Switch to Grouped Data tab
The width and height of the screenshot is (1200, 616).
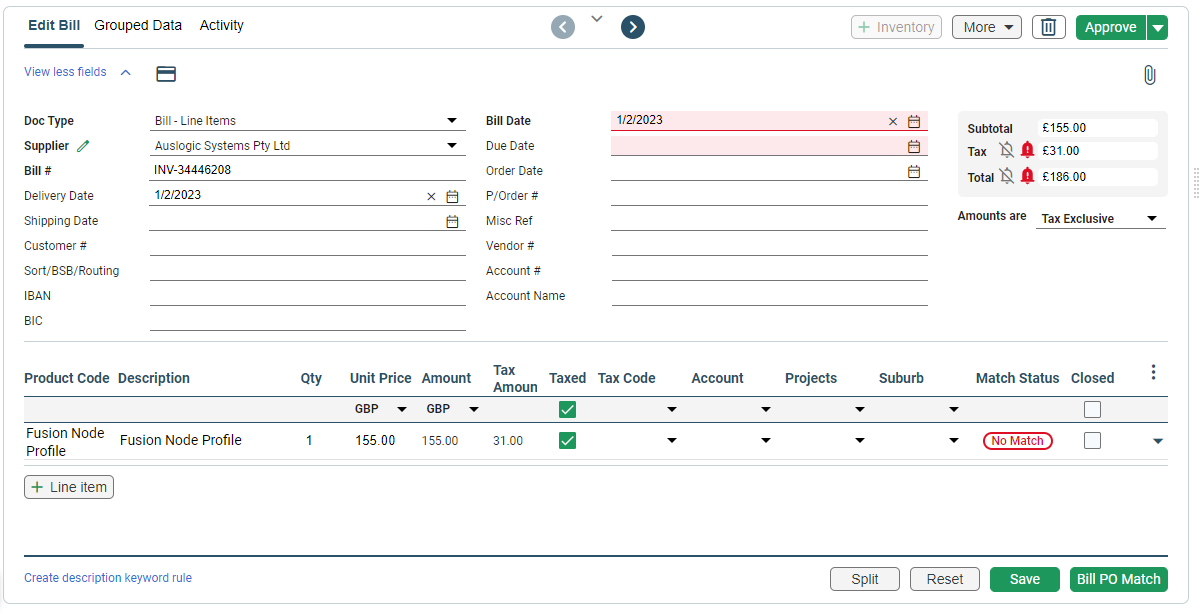tap(138, 25)
